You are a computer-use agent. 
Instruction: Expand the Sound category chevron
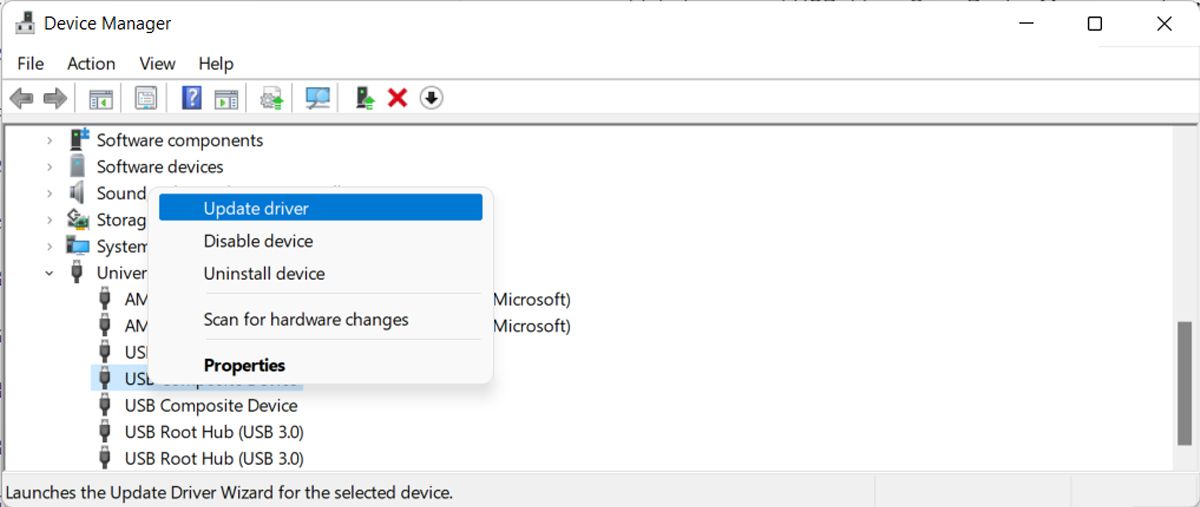pyautogui.click(x=49, y=193)
